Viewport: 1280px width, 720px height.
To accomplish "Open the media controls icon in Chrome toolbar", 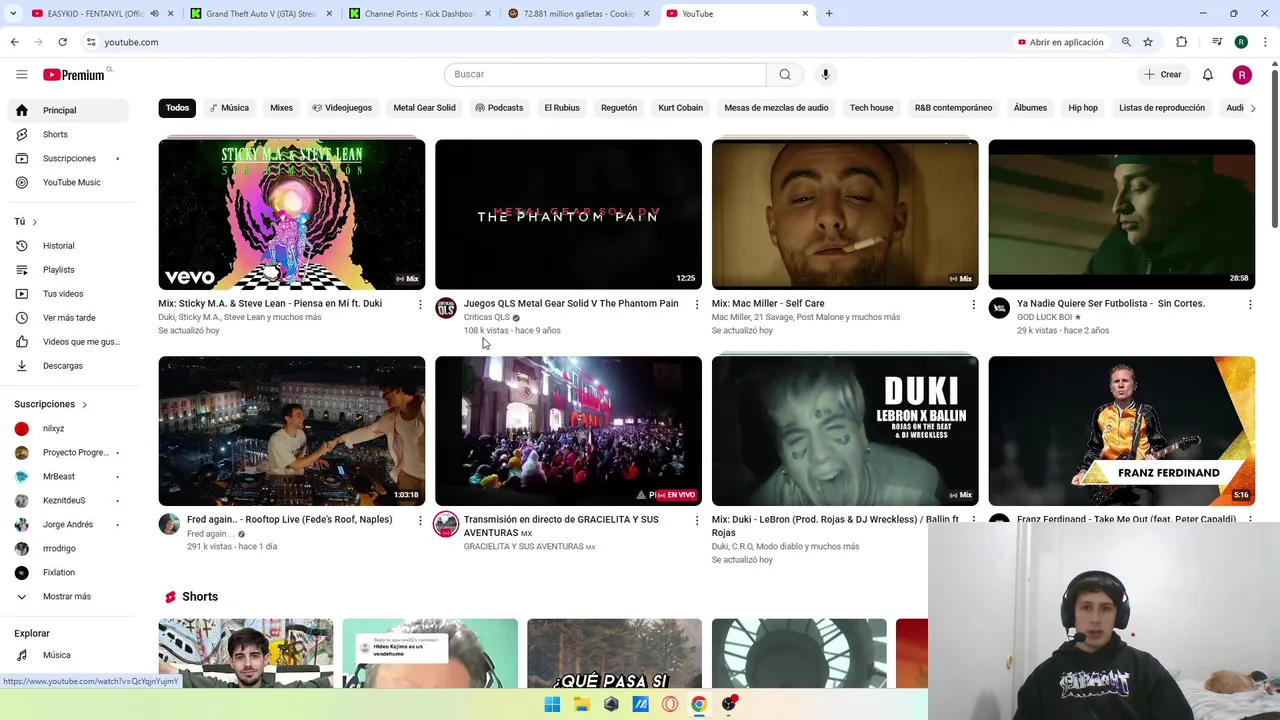I will [1217, 42].
